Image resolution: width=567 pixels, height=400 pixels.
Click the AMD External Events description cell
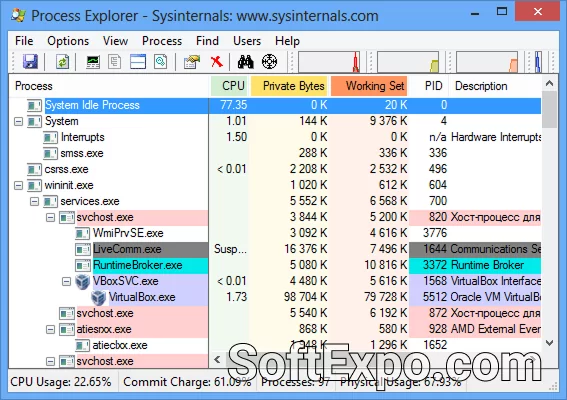pyautogui.click(x=496, y=329)
